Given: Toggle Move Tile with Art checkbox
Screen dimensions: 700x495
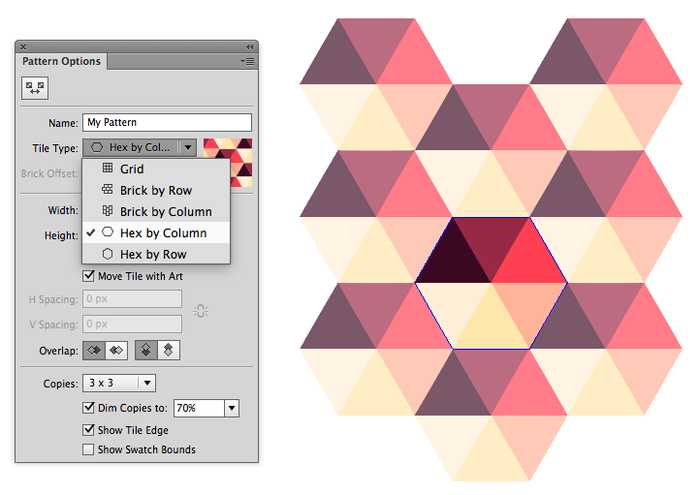Looking at the screenshot, I should click(x=89, y=276).
